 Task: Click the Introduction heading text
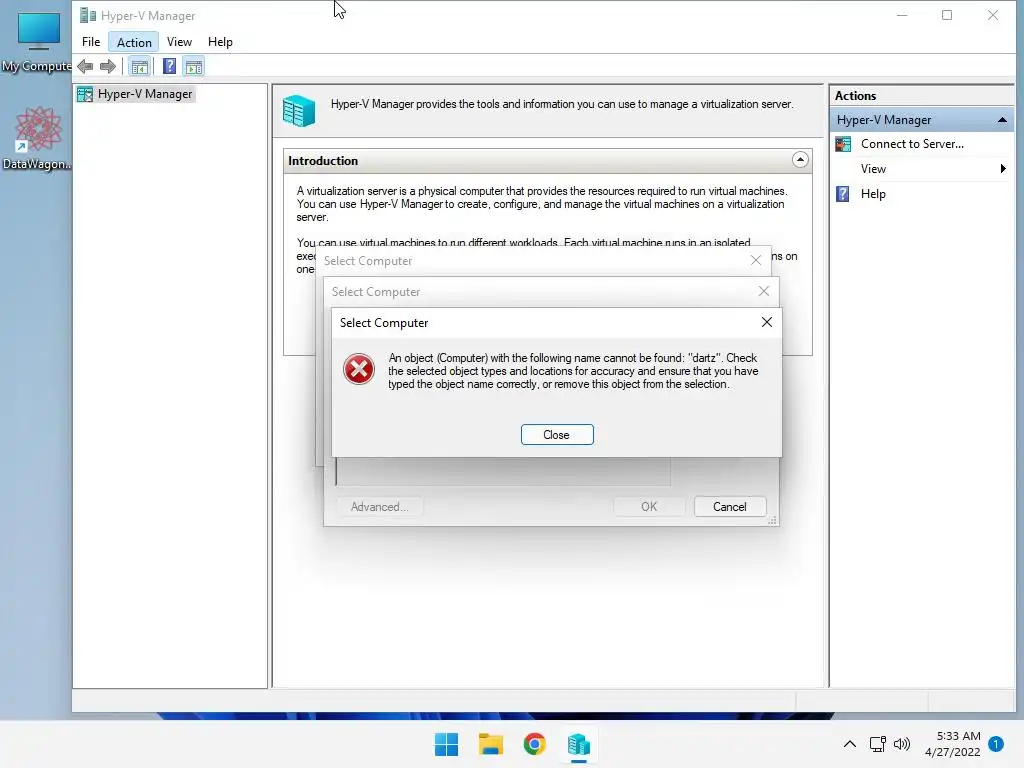pyautogui.click(x=323, y=161)
